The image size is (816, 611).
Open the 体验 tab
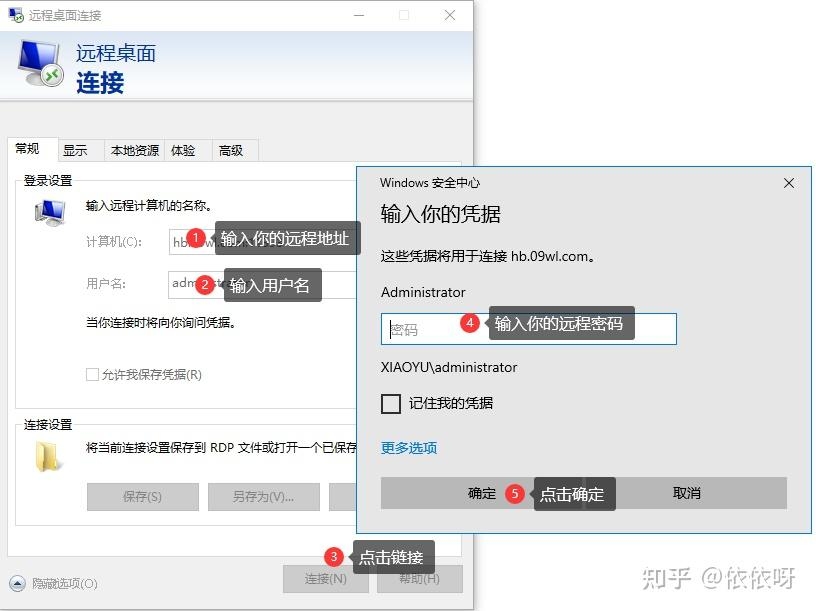point(183,150)
